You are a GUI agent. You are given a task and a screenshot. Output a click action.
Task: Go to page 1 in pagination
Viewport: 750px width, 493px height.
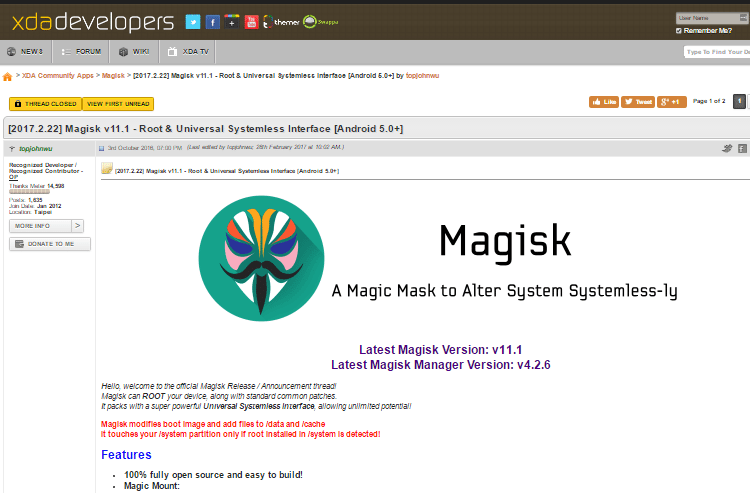[x=739, y=101]
